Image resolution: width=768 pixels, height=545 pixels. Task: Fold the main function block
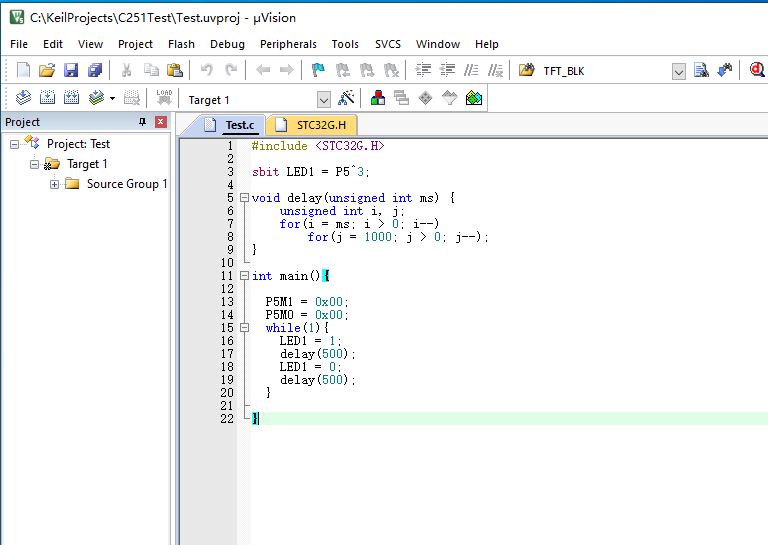(x=244, y=276)
